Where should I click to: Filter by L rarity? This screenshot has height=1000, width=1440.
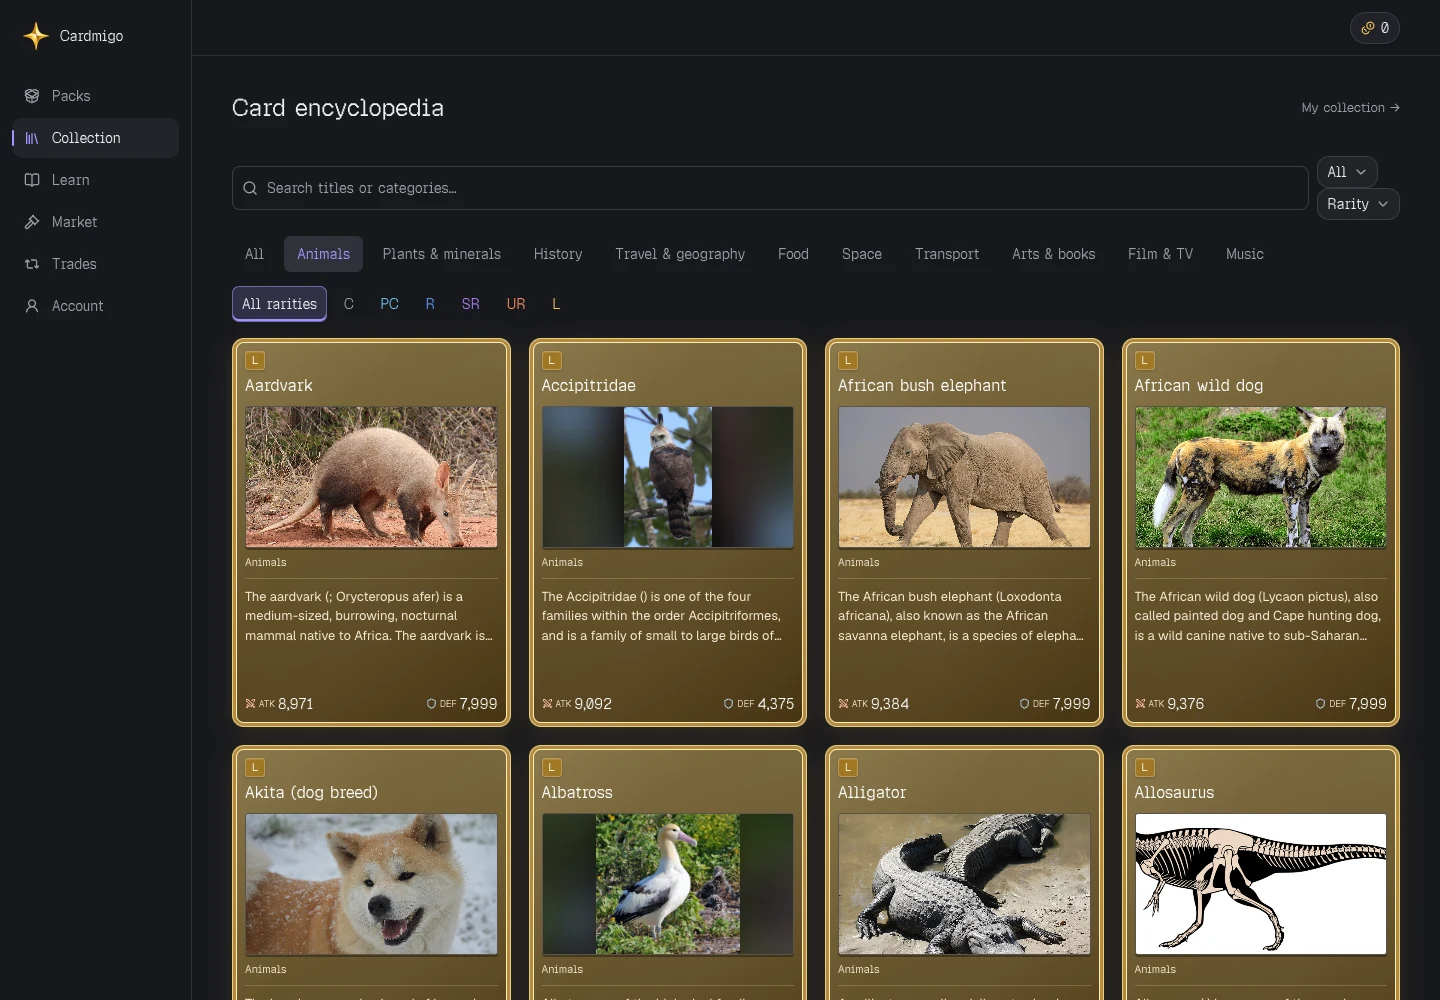point(556,304)
